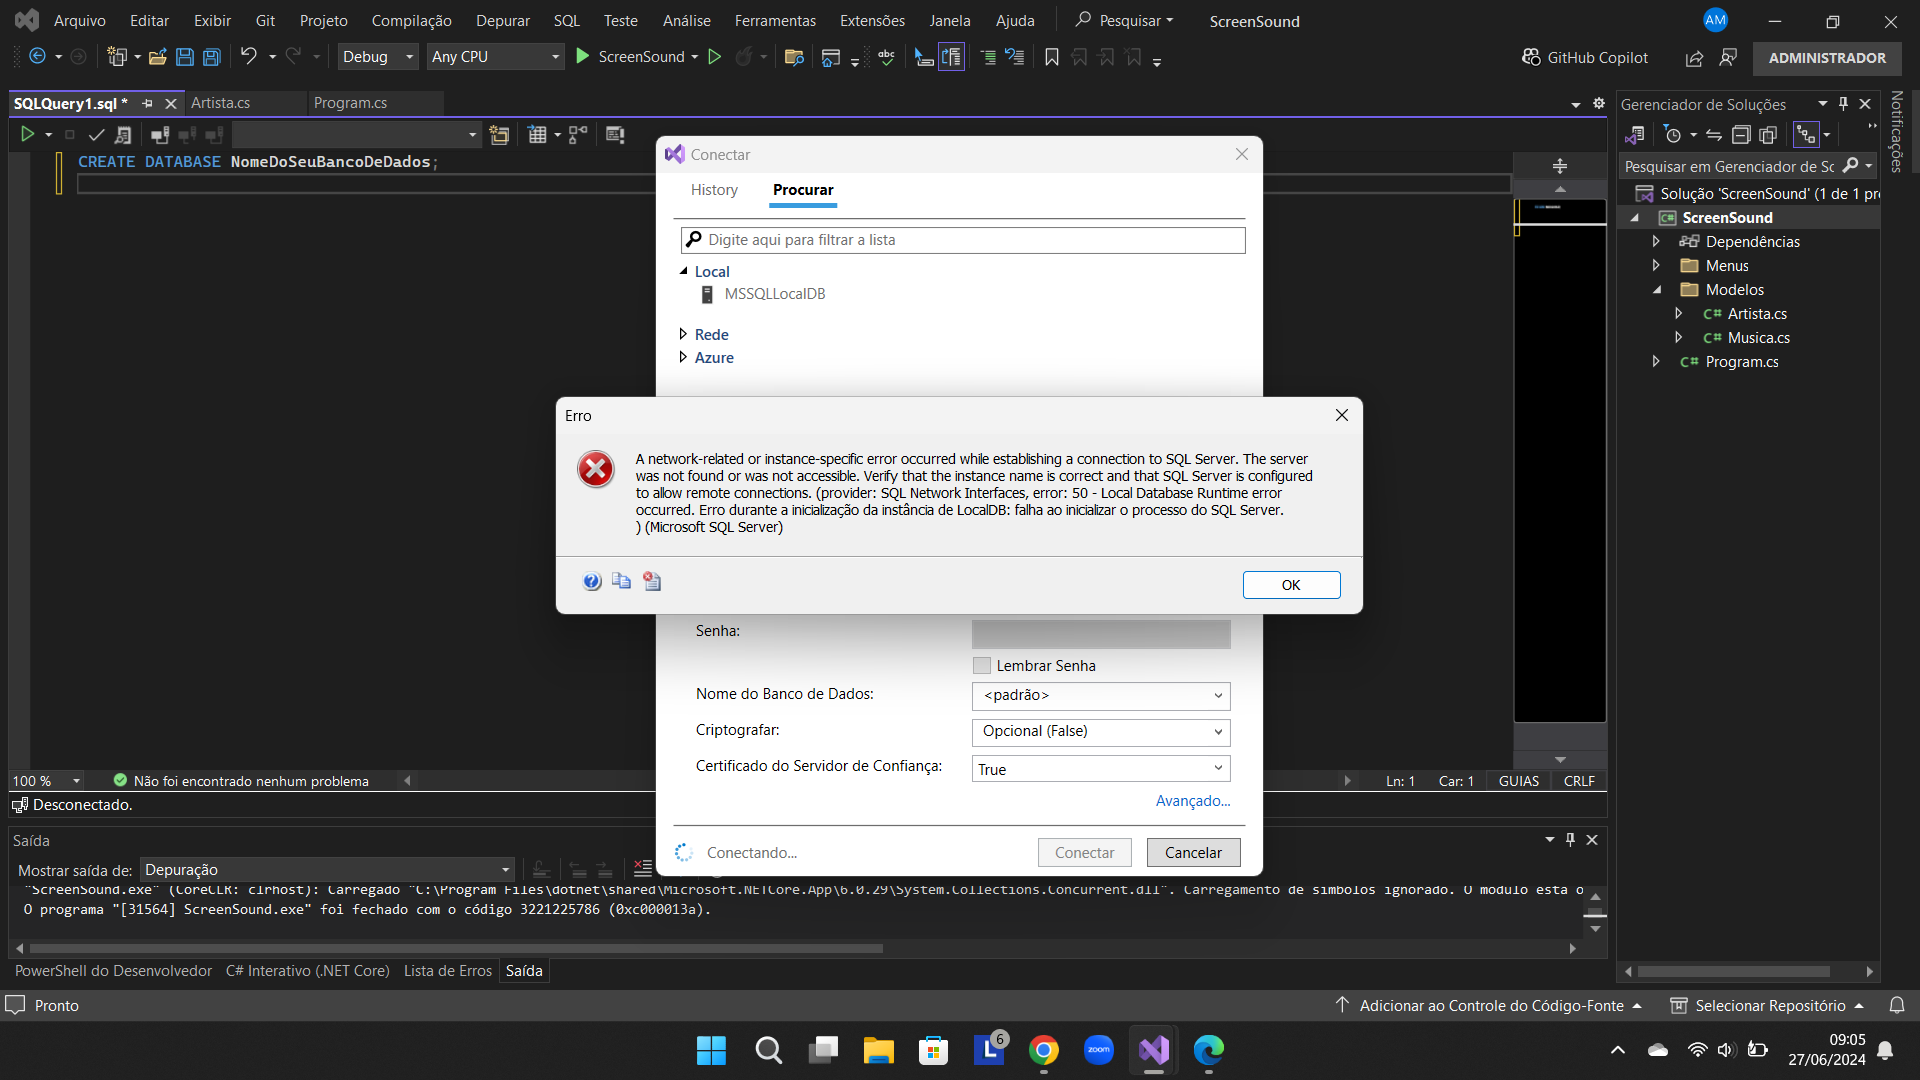Click the Execute query green play icon
This screenshot has height=1080, width=1920.
pos(27,134)
